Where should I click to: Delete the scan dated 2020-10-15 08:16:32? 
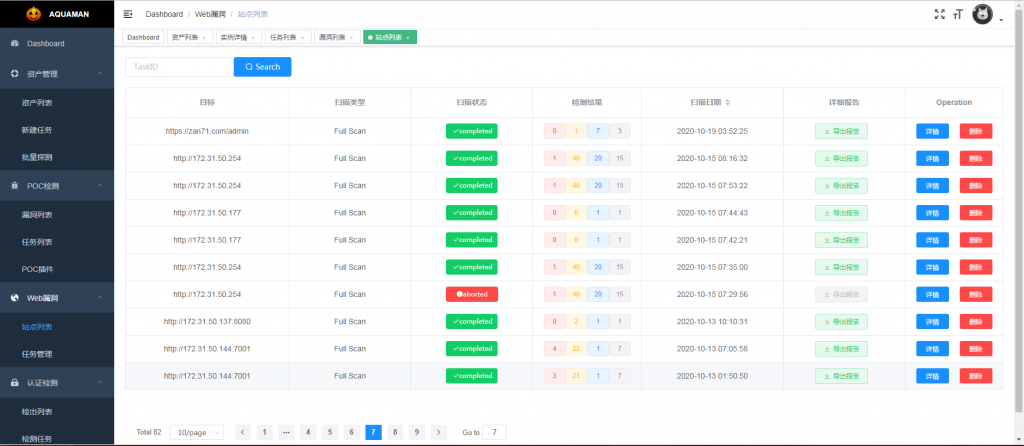click(976, 158)
